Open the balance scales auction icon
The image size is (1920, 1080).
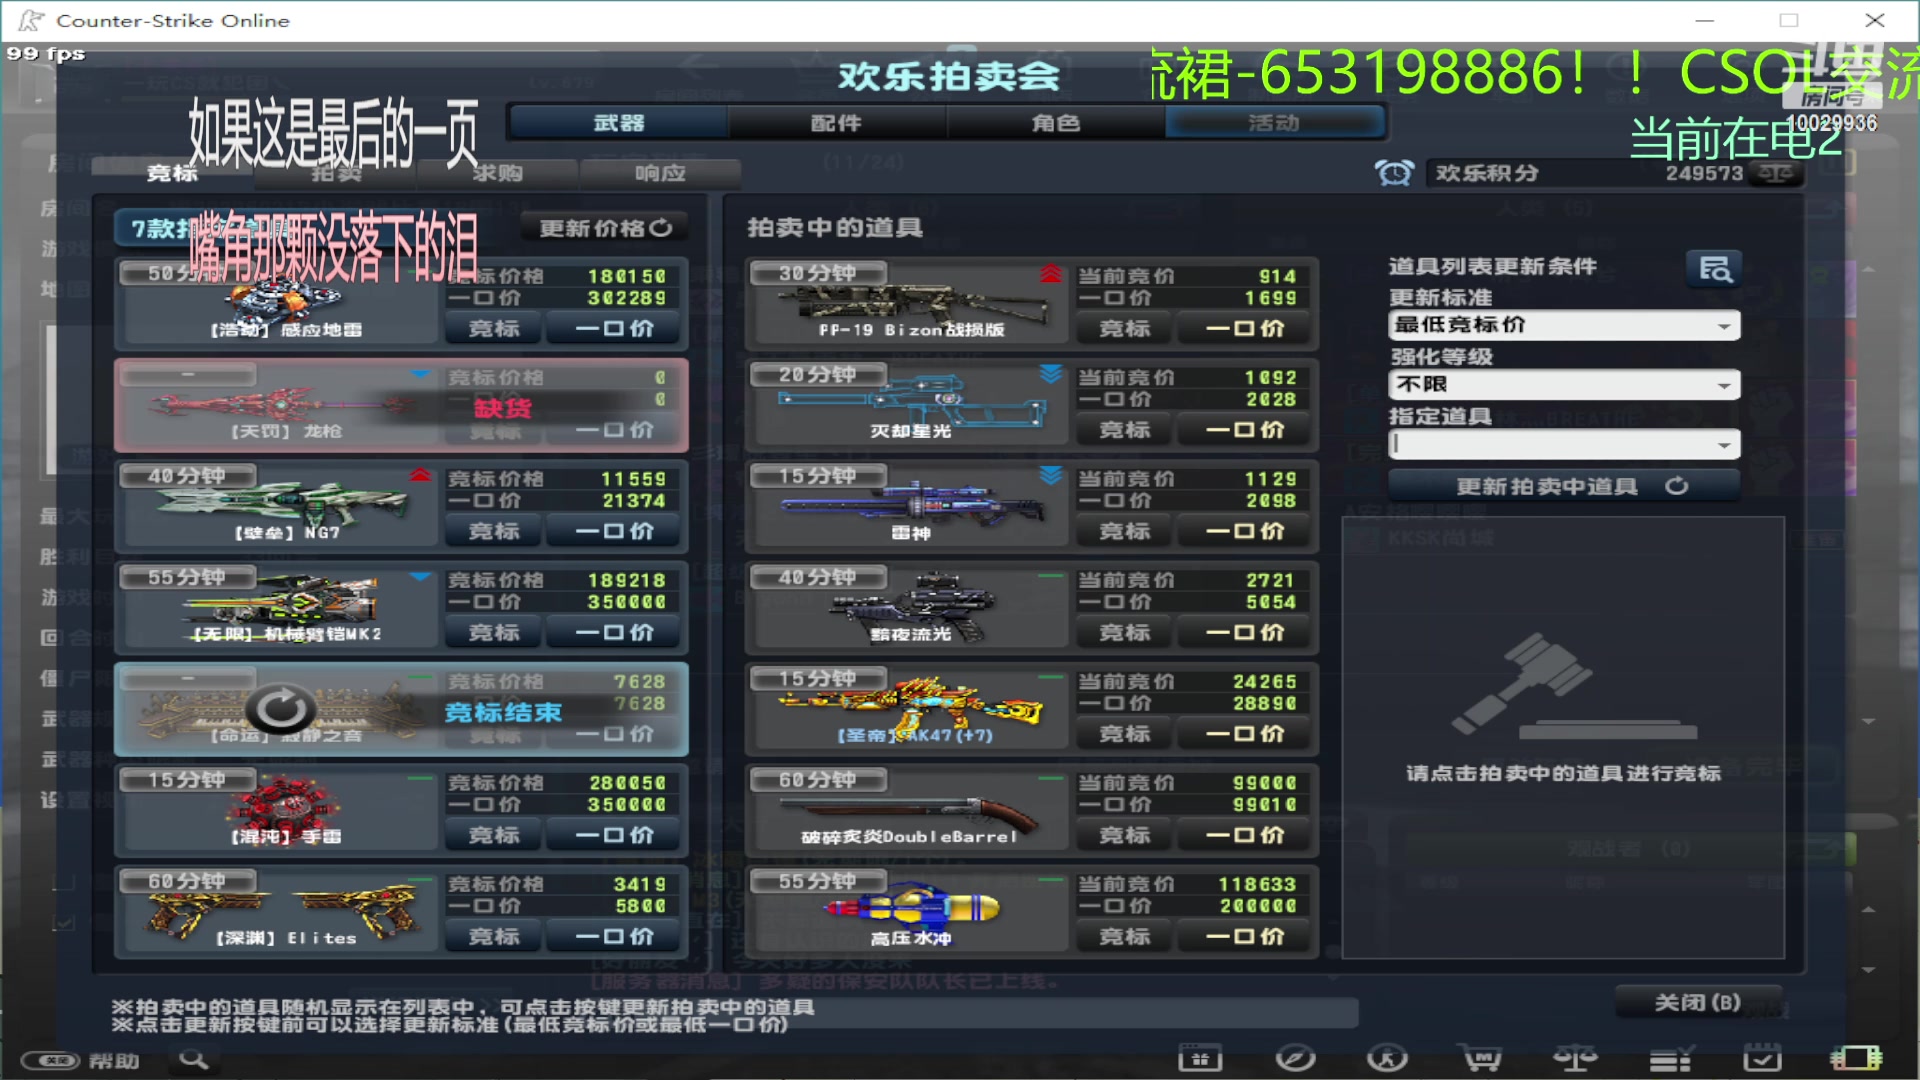pyautogui.click(x=1574, y=1058)
